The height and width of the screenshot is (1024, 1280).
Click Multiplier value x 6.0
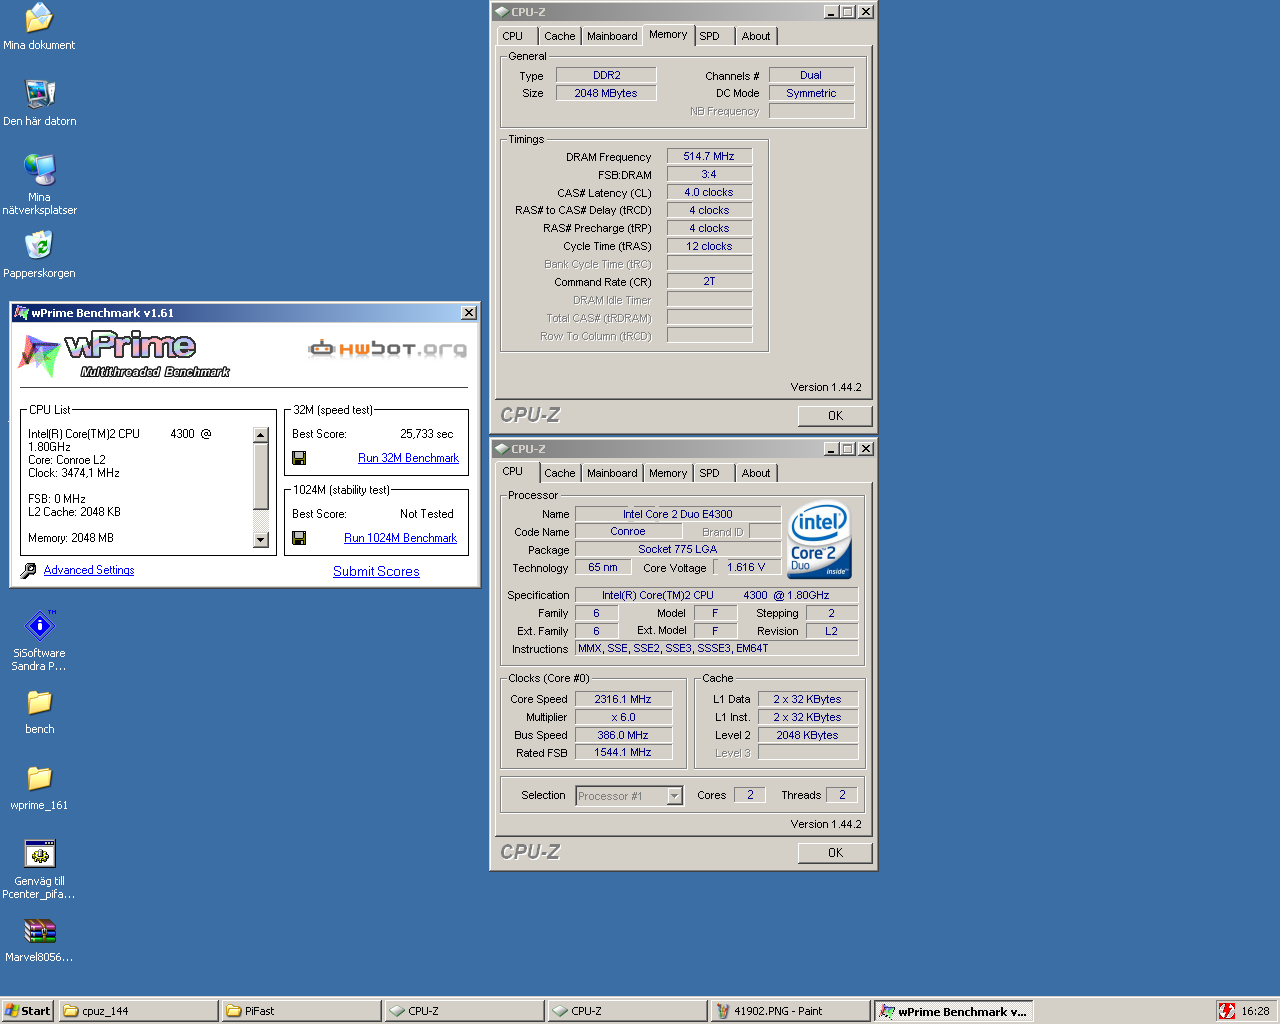[x=623, y=717]
